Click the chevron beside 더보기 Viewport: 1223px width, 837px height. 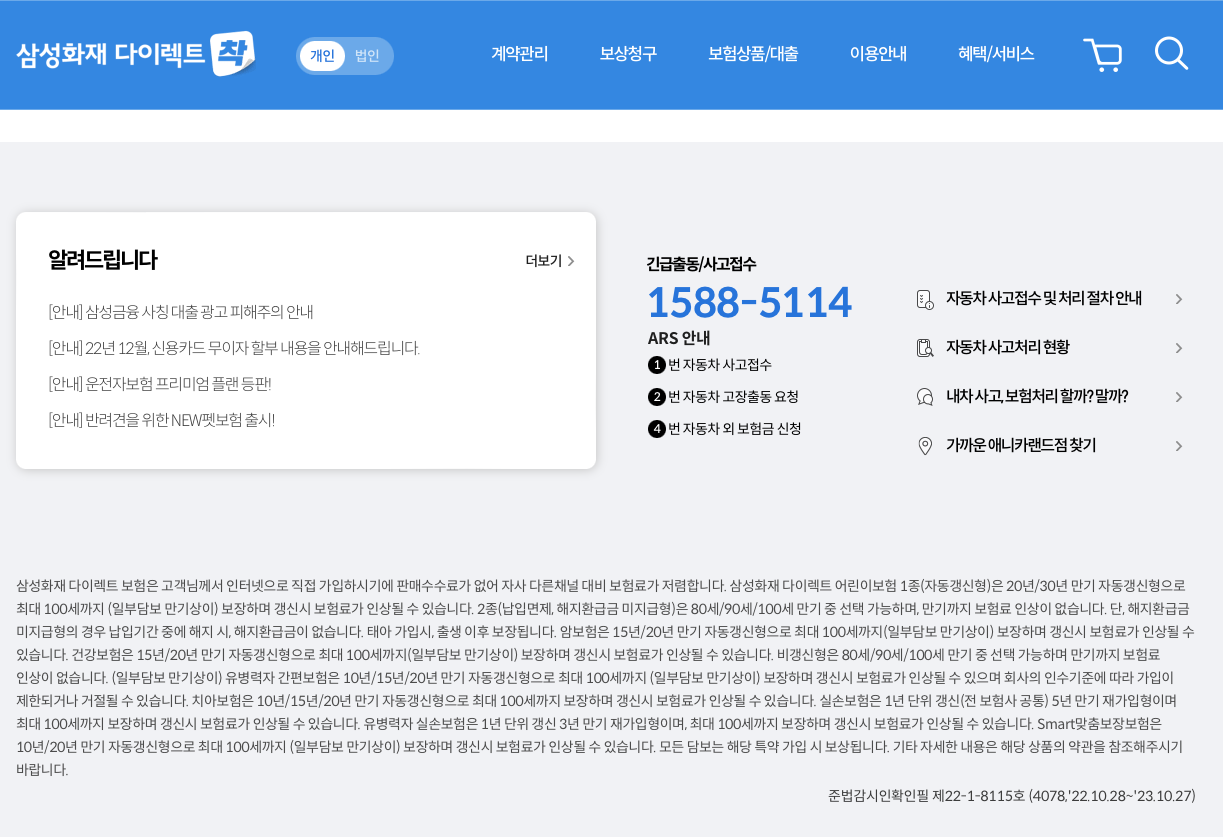(571, 261)
